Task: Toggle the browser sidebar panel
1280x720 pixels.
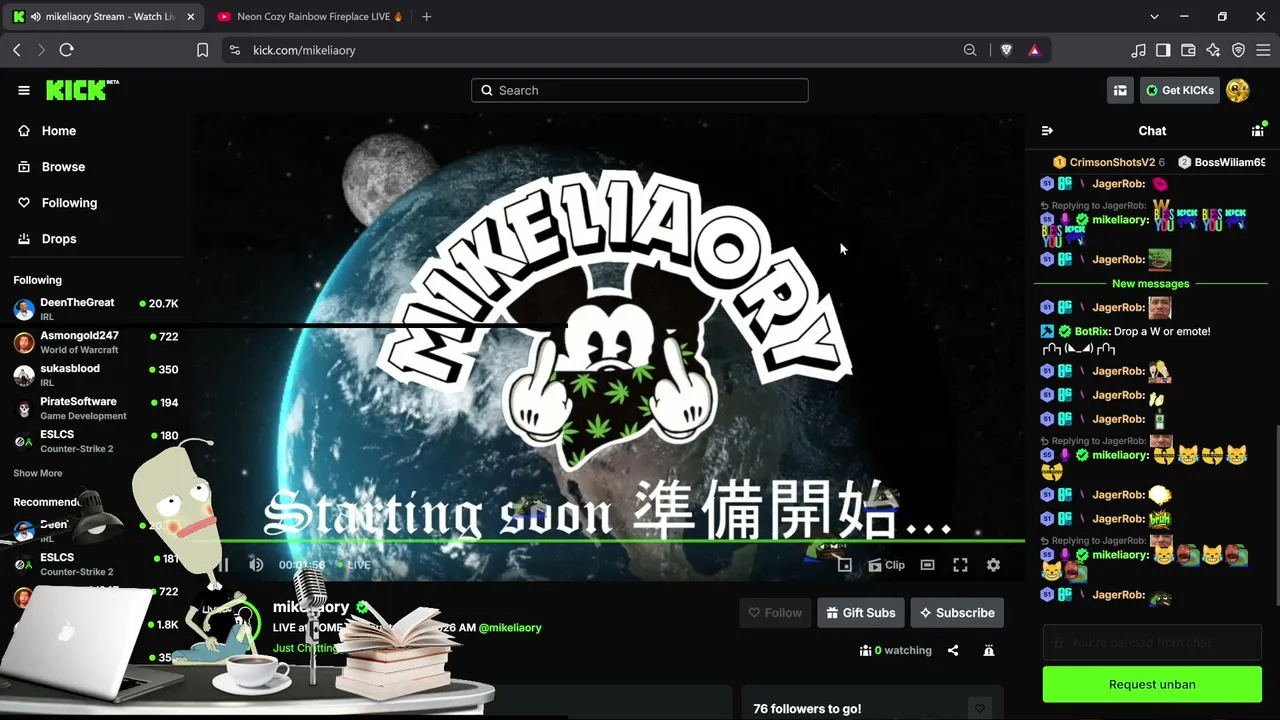Action: coord(1163,50)
